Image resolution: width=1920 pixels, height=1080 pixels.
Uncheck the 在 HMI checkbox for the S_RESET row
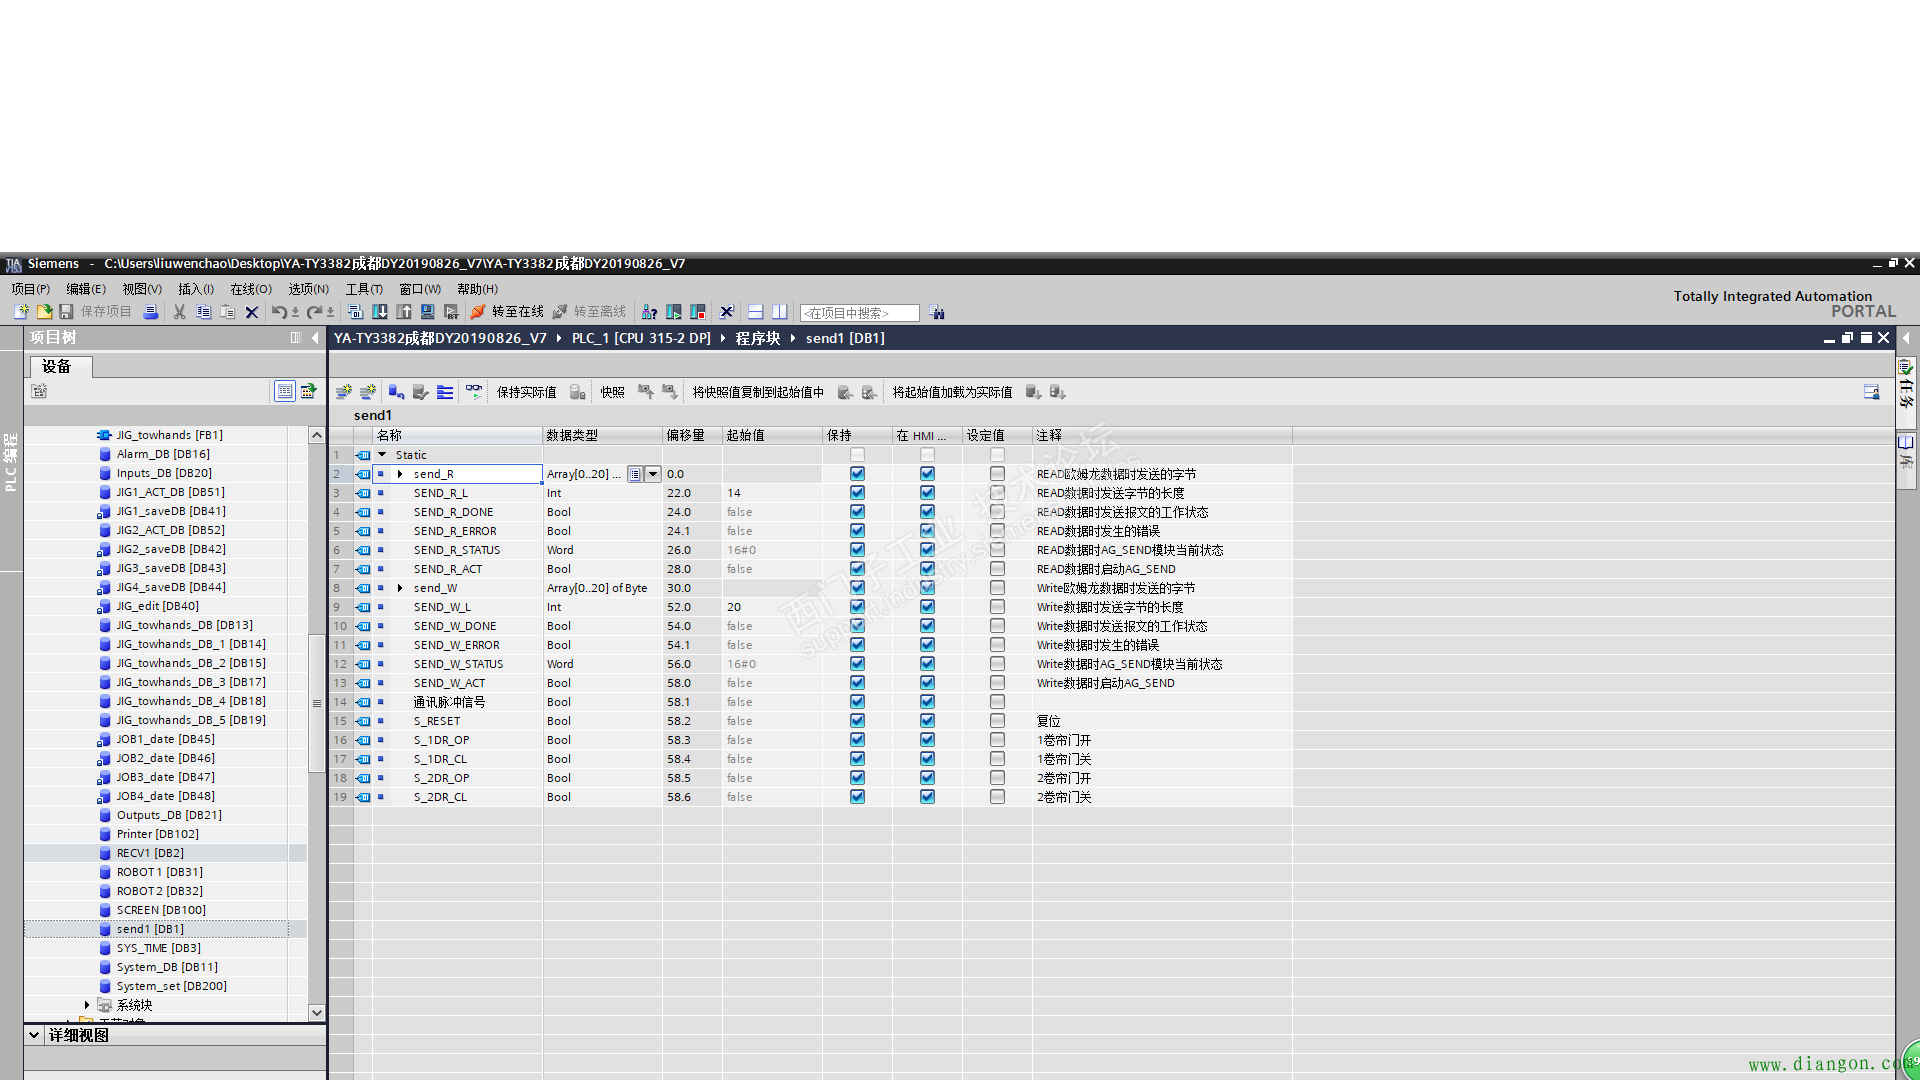(927, 721)
